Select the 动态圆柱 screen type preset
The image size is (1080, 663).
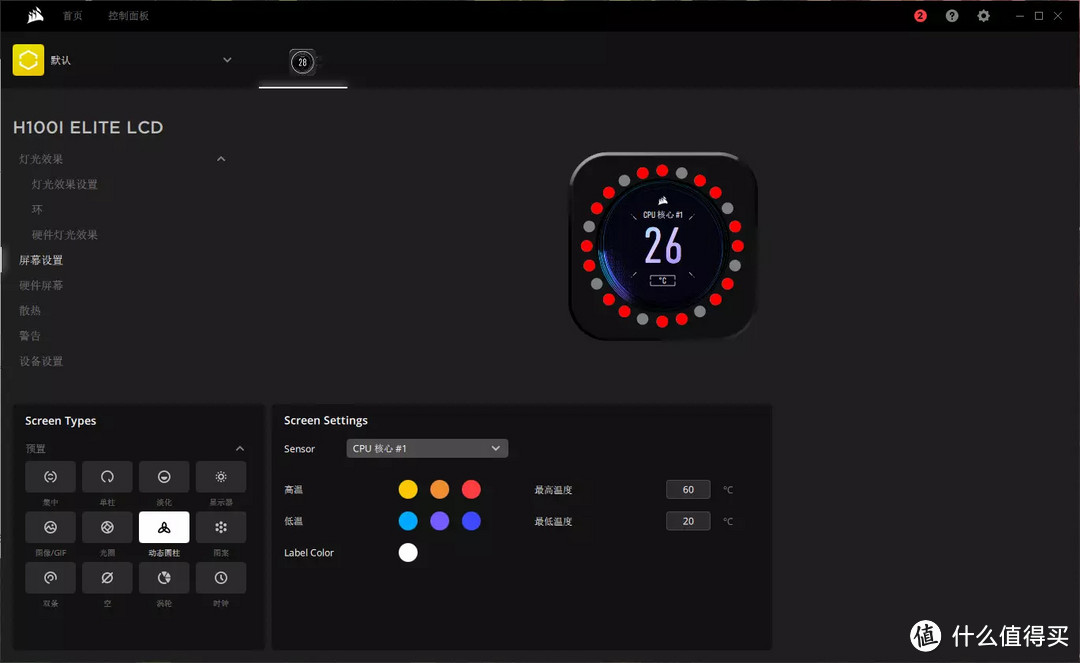click(164, 527)
